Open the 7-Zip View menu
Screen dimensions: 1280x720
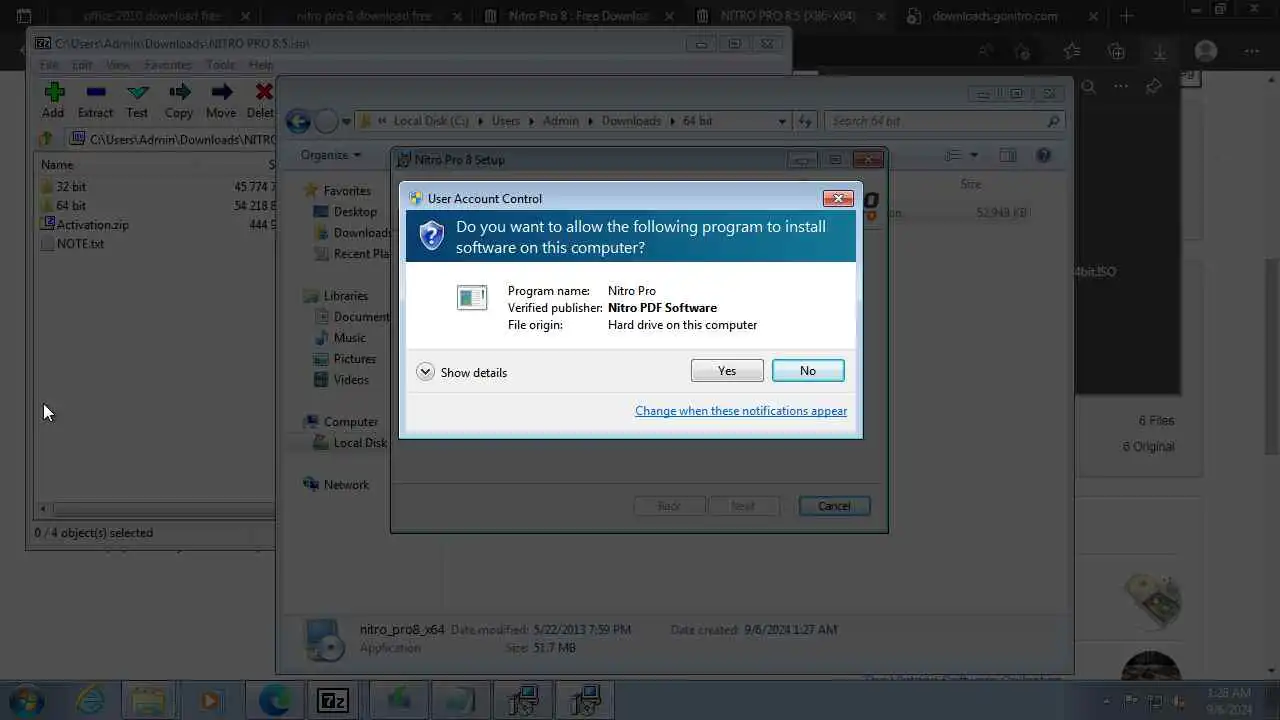point(118,65)
